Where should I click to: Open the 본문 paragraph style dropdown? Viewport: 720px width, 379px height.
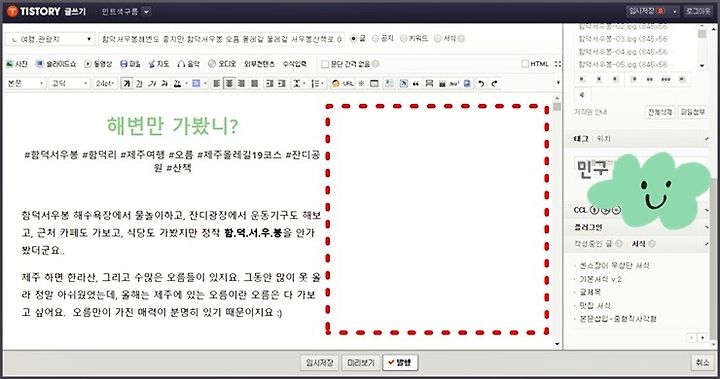[x=26, y=83]
